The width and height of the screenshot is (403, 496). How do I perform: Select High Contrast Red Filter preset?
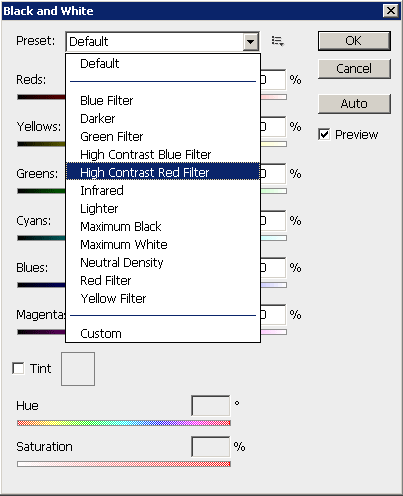(x=163, y=172)
